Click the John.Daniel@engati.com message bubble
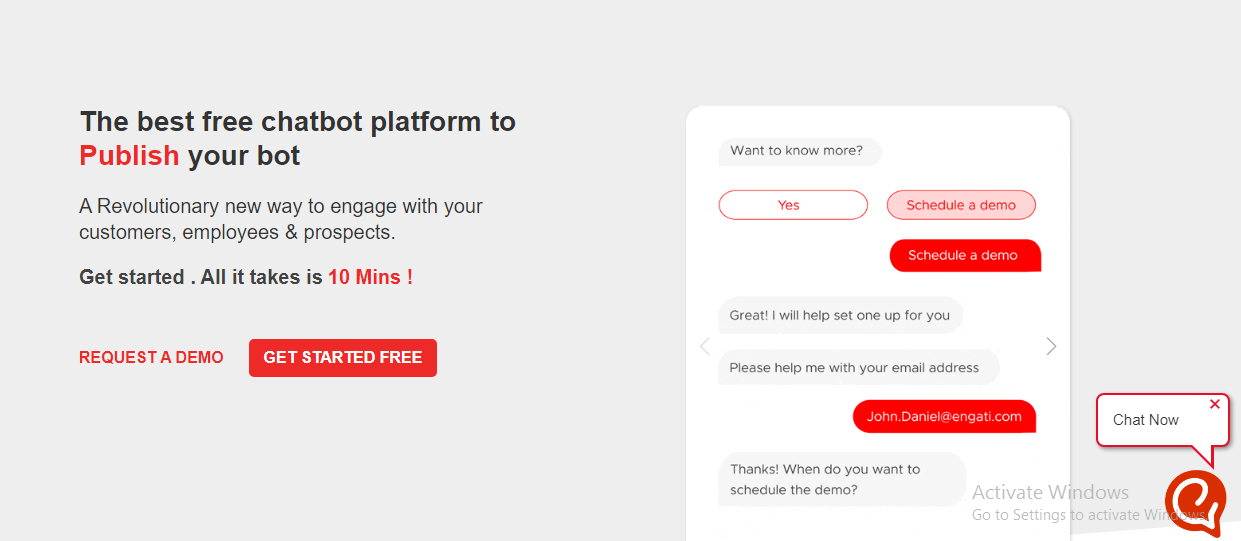Screen dimensions: 1241x541 (x=943, y=416)
